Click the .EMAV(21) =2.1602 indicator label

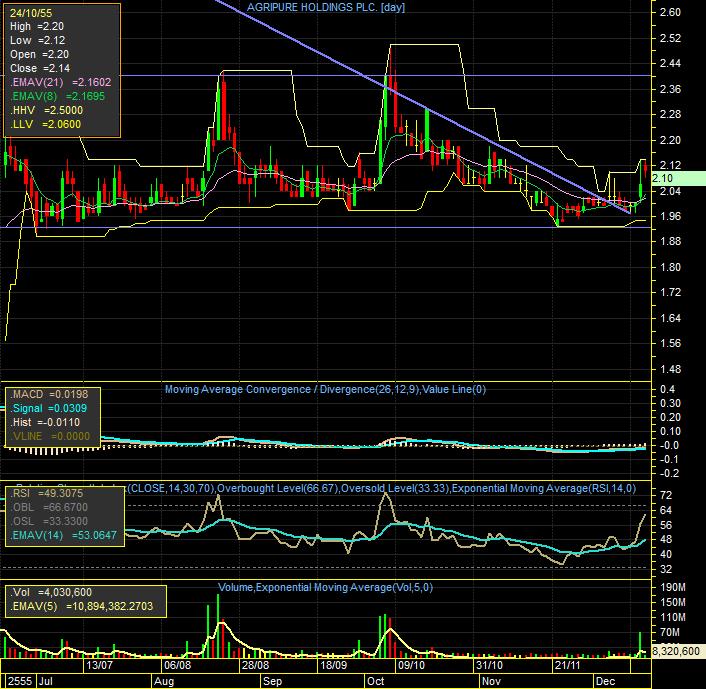click(60, 82)
